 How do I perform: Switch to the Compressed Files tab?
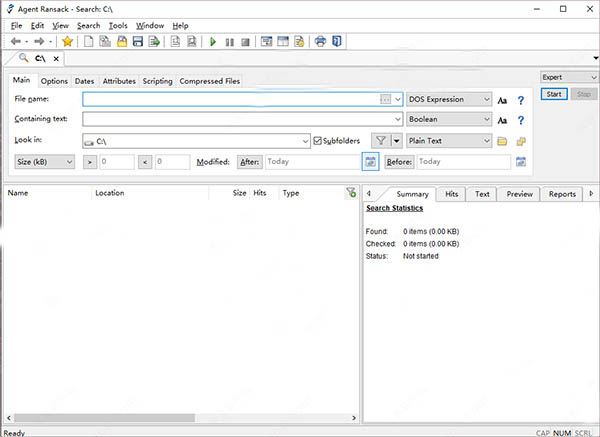209,81
